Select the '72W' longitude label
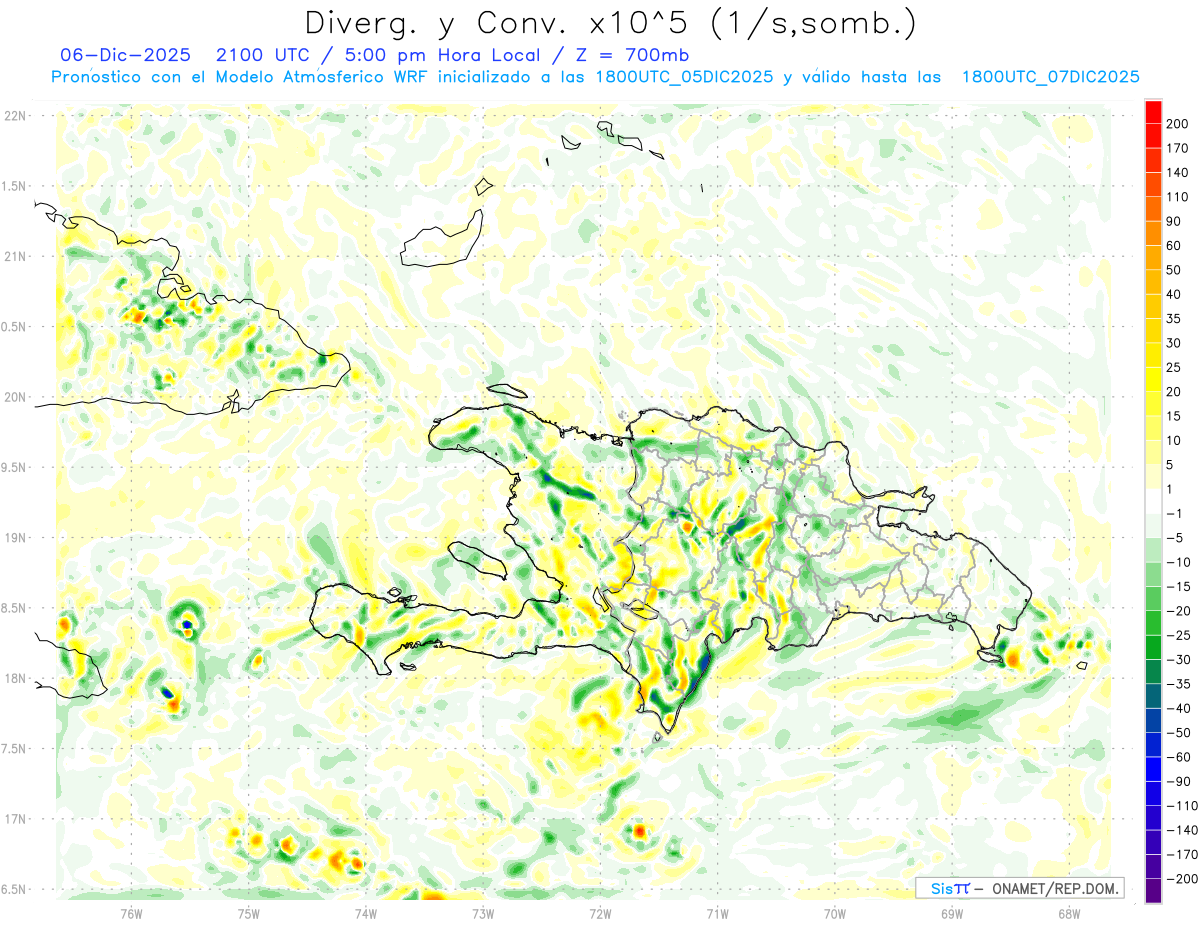Image resolution: width=1200 pixels, height=927 pixels. 600,912
